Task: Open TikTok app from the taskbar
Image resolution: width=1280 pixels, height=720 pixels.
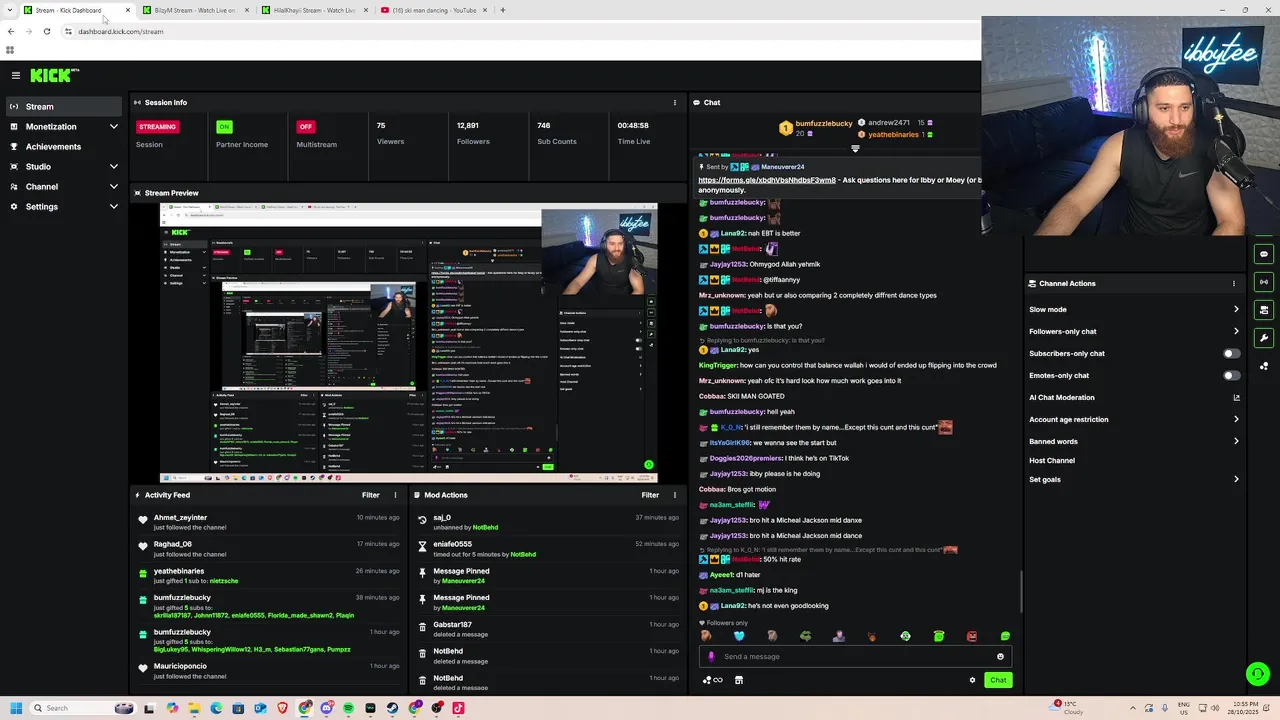Action: coord(458,708)
